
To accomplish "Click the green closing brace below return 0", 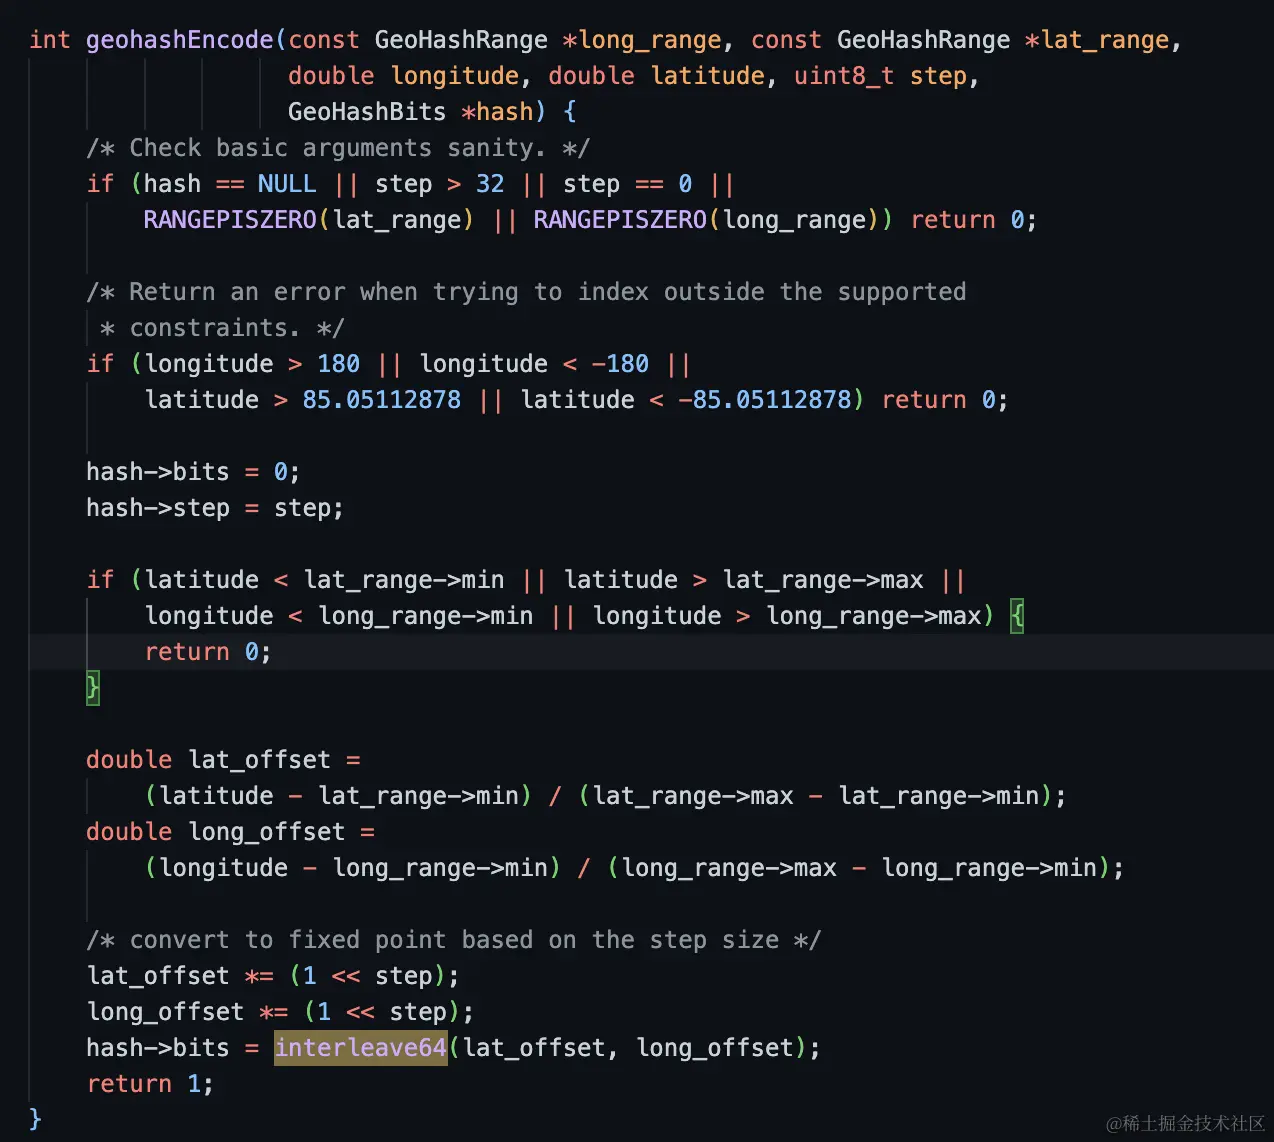I will click(x=91, y=687).
